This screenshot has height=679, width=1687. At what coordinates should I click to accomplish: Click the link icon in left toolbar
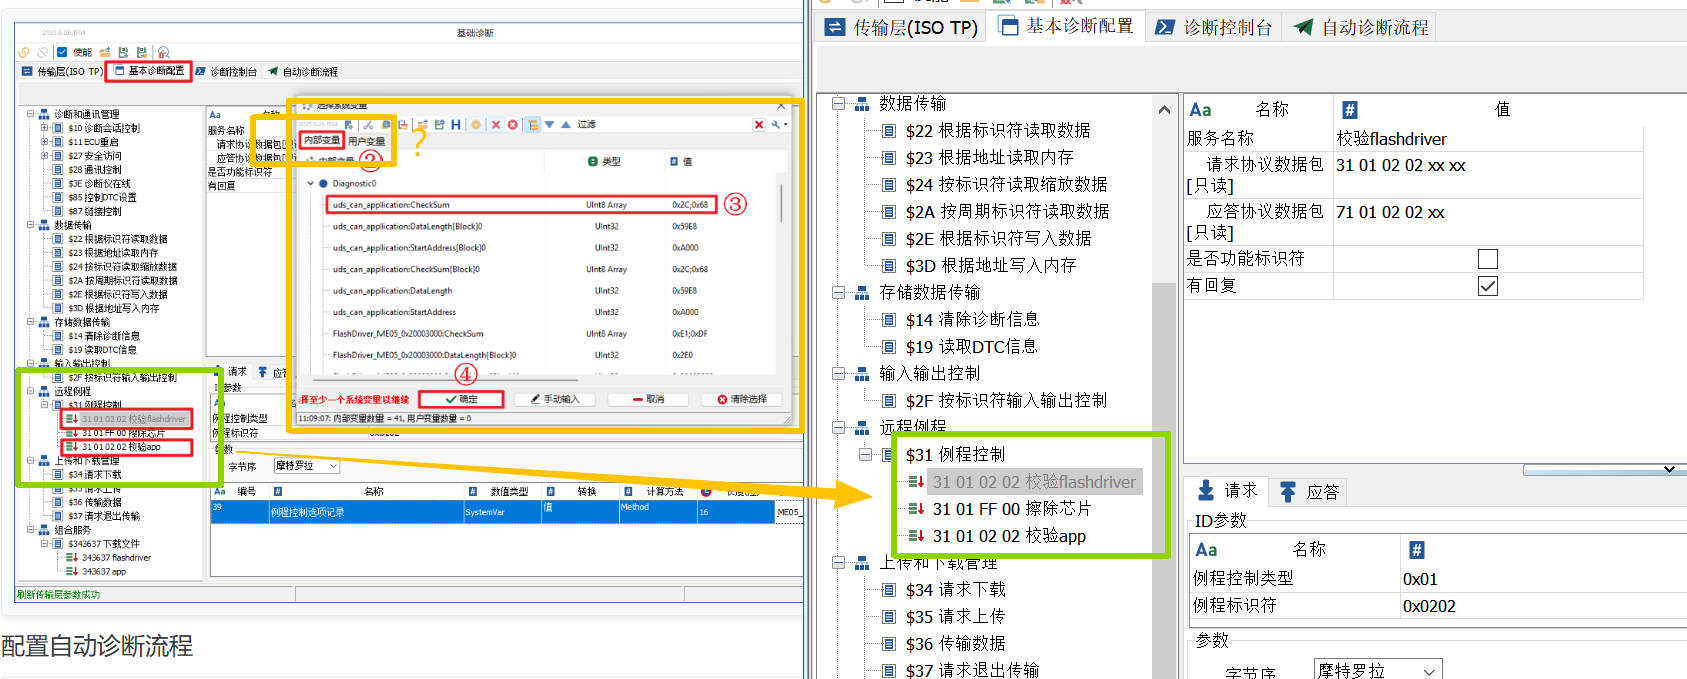pyautogui.click(x=24, y=52)
